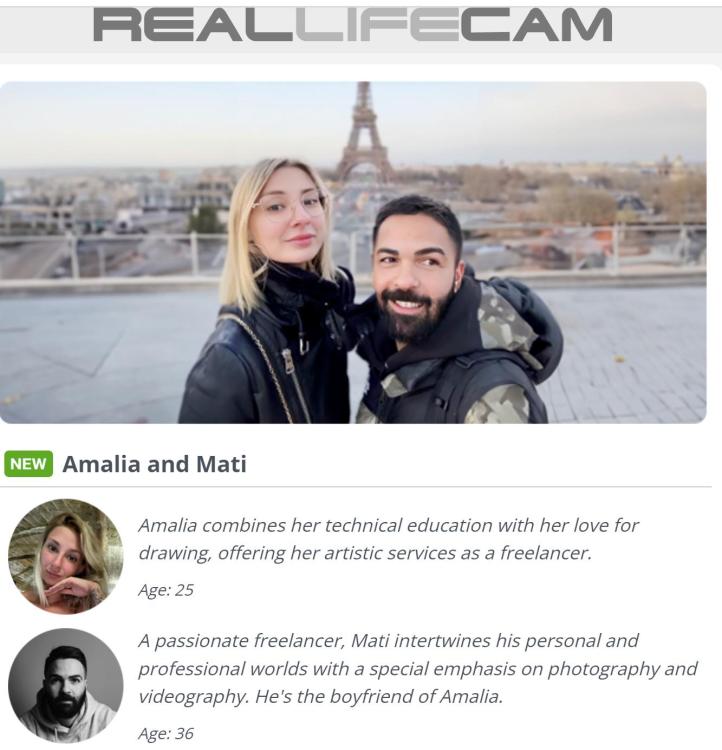Open the circular avatar beside Amalia's description

(66, 556)
